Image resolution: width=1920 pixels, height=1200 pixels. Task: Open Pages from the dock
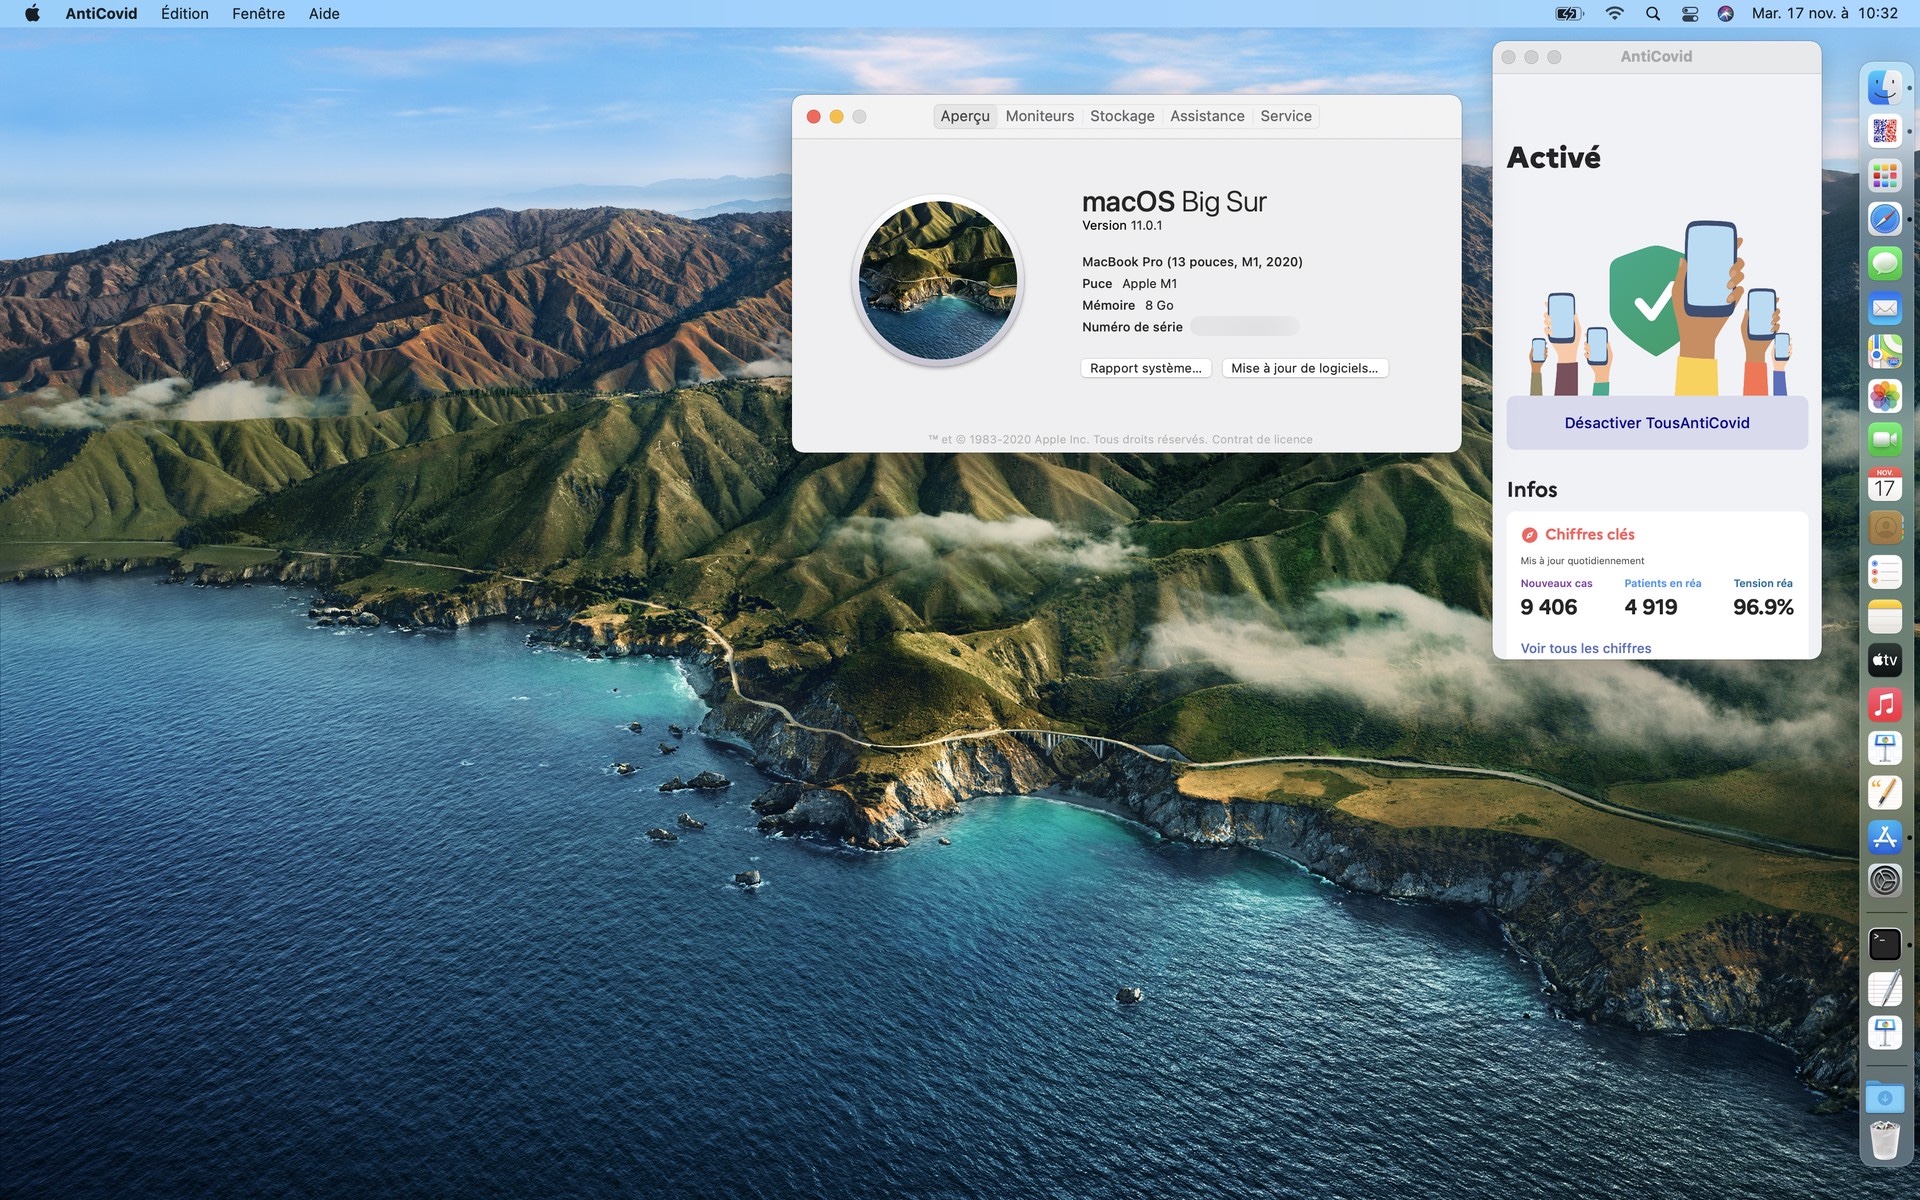coord(1884,792)
